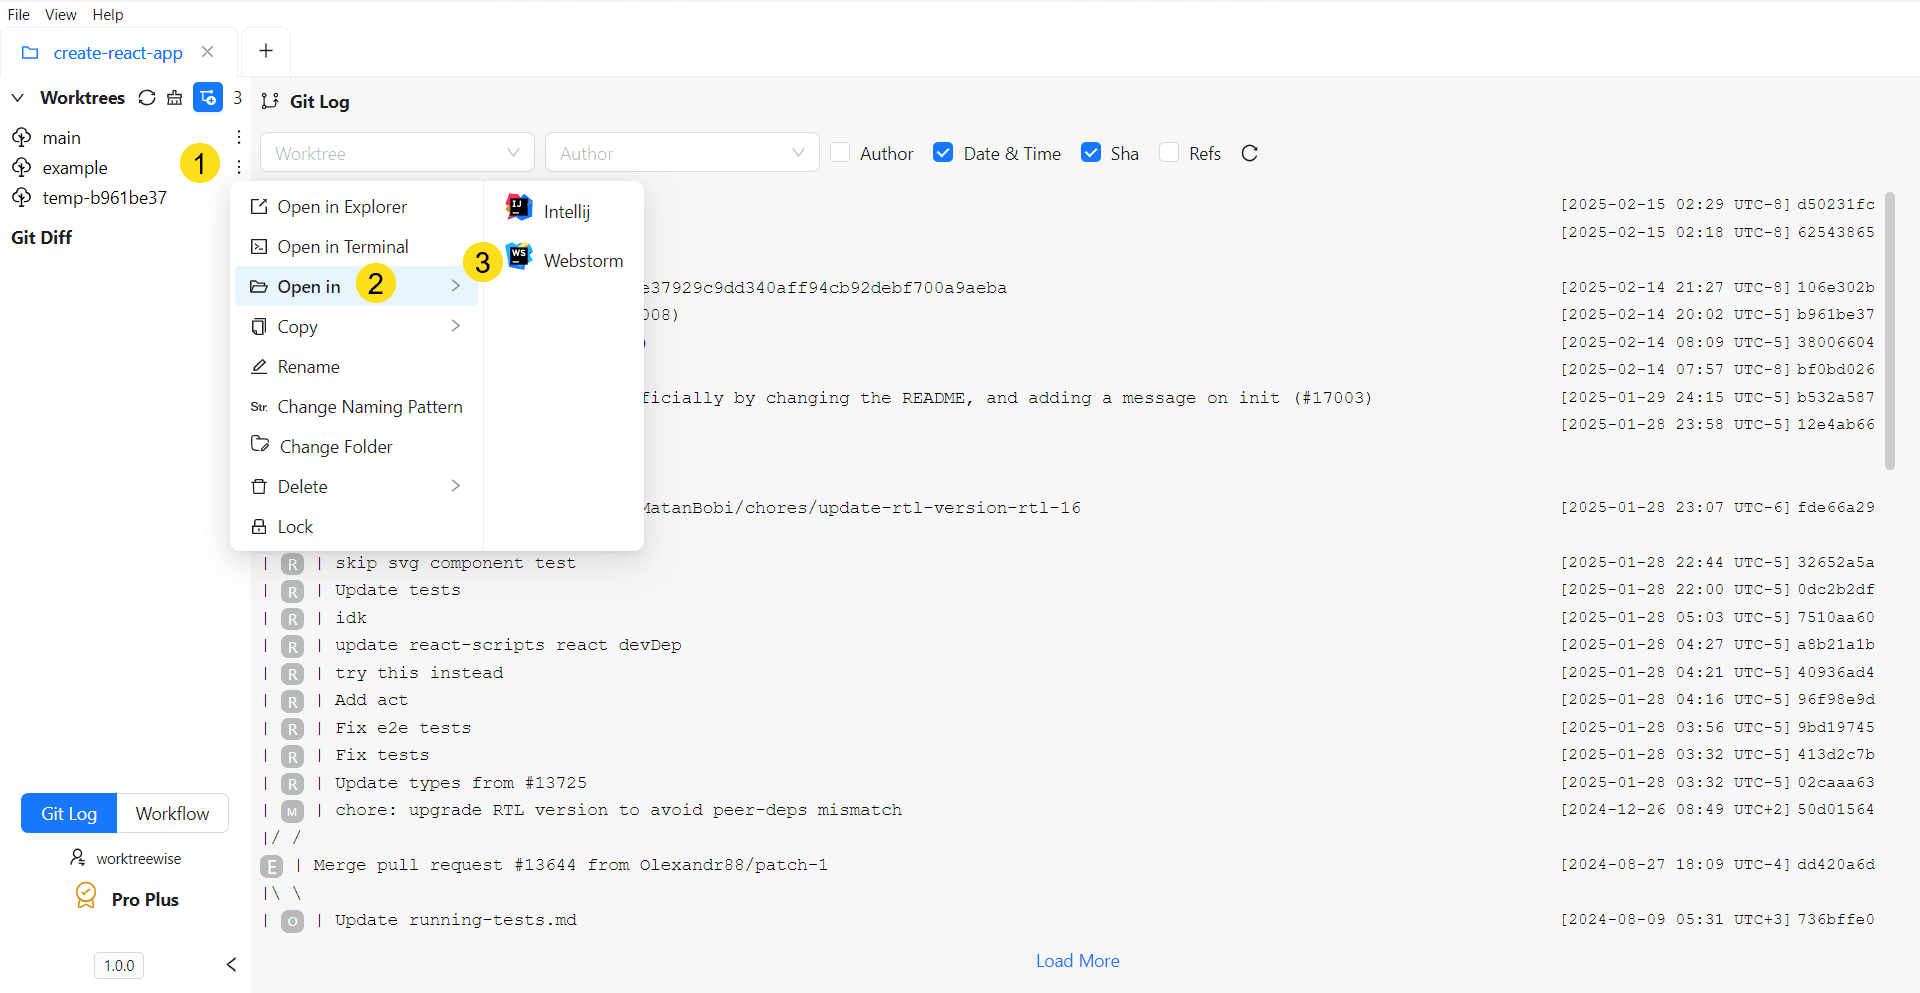Create a new worktree with the blue add icon
Image resolution: width=1920 pixels, height=993 pixels.
tap(207, 97)
